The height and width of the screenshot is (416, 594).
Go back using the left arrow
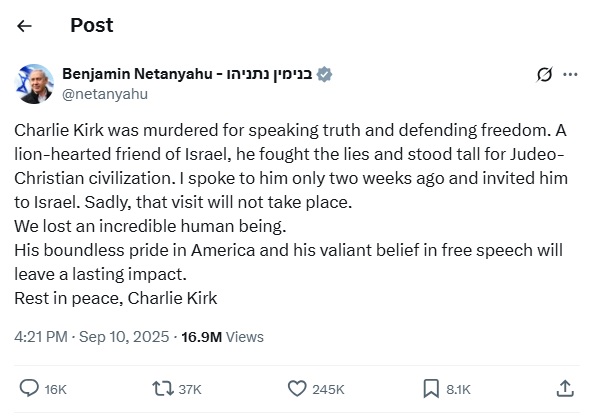(24, 26)
